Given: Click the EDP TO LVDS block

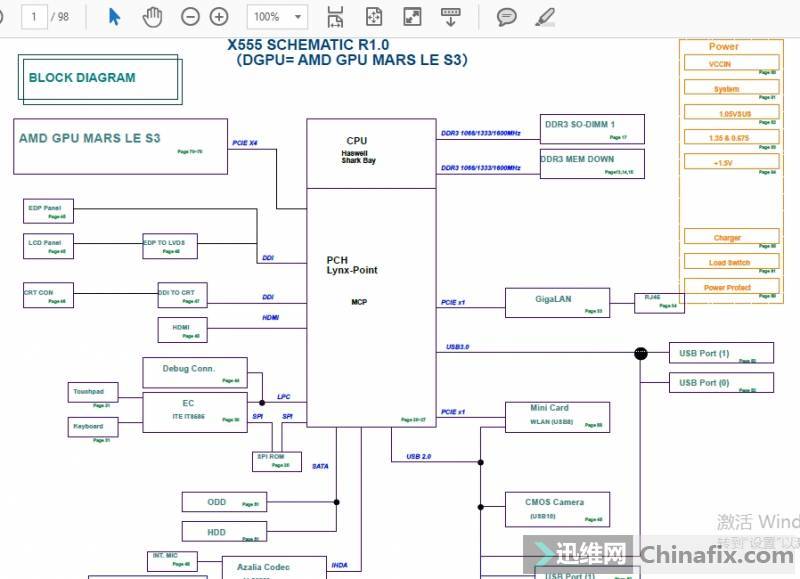Looking at the screenshot, I should [x=170, y=246].
